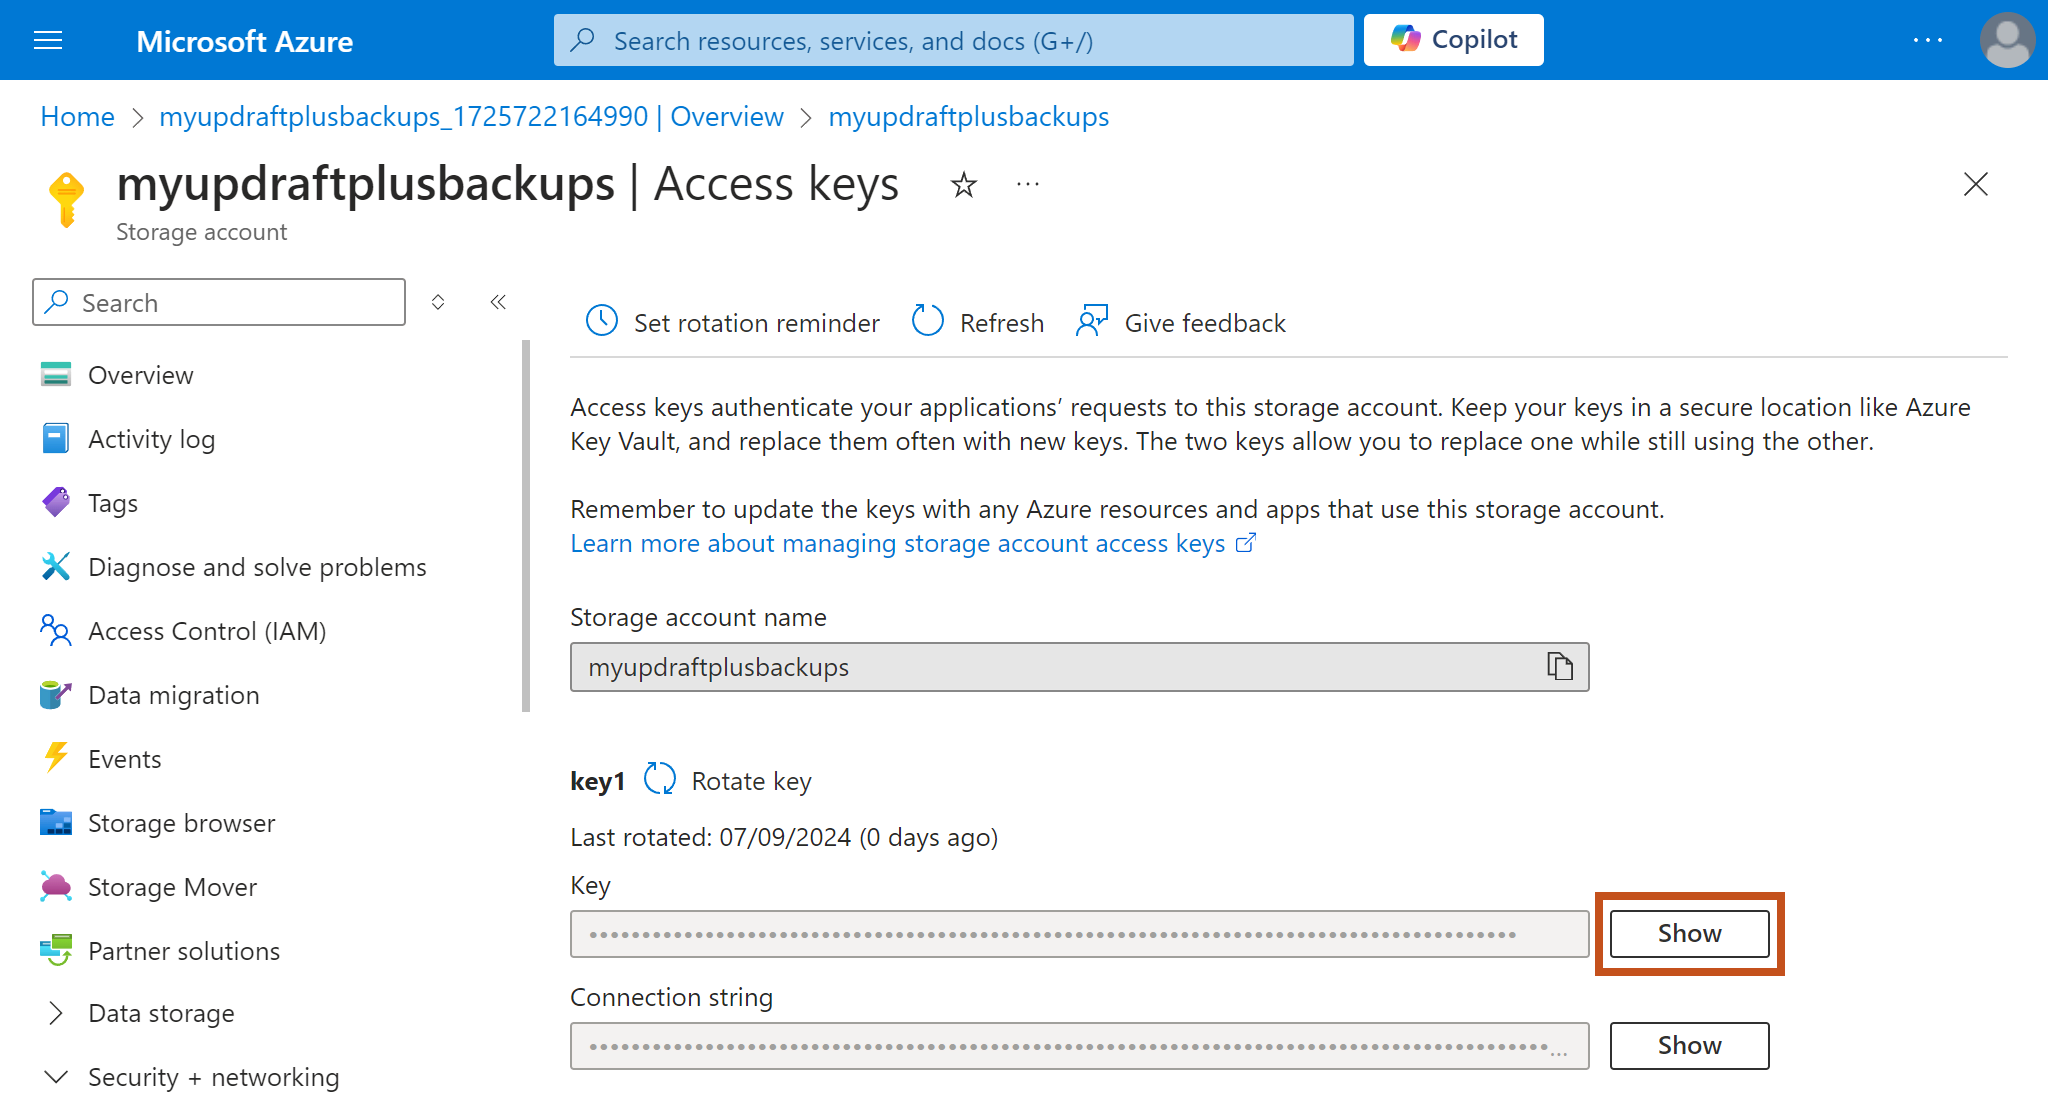Show the key1 key value
Viewport: 2048px width, 1104px height.
(x=1689, y=933)
